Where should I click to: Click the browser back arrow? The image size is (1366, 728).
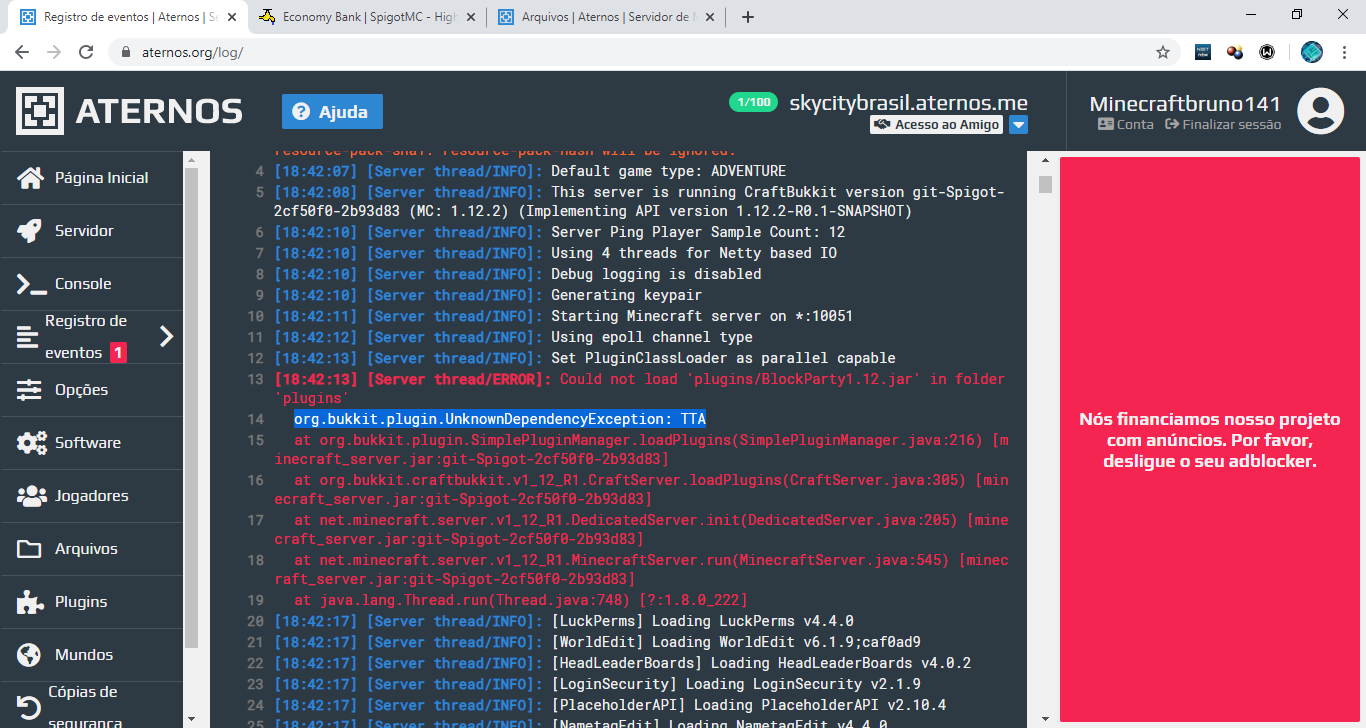(22, 52)
